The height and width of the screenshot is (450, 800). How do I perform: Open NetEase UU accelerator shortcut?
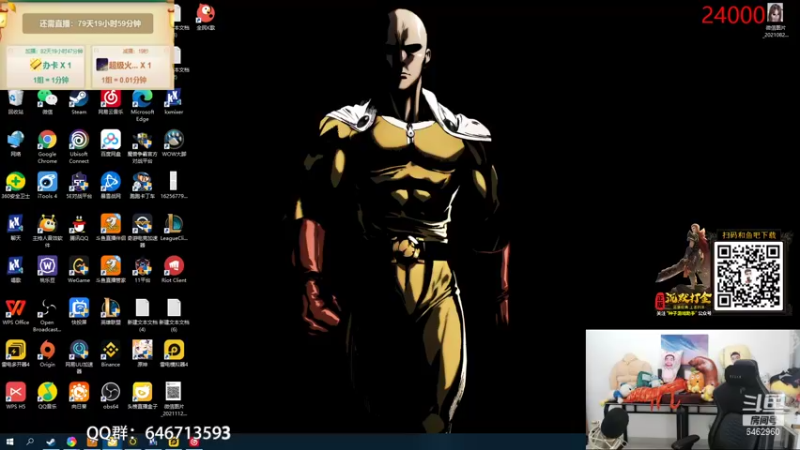pyautogui.click(x=79, y=357)
